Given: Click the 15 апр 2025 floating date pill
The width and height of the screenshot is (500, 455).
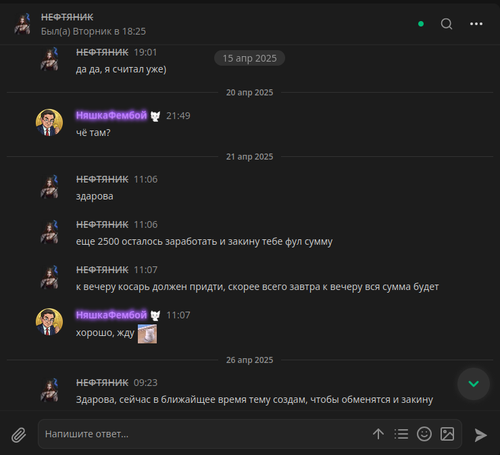Looking at the screenshot, I should click(249, 58).
